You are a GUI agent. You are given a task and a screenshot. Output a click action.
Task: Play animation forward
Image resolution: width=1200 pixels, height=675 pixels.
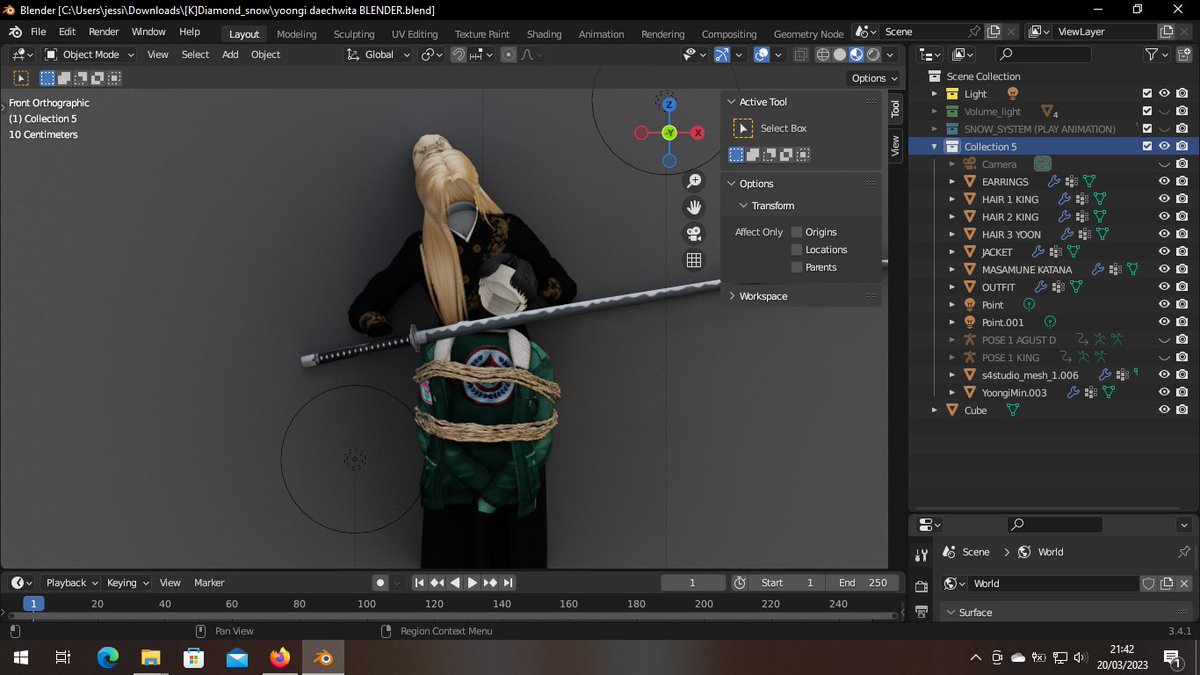[472, 583]
